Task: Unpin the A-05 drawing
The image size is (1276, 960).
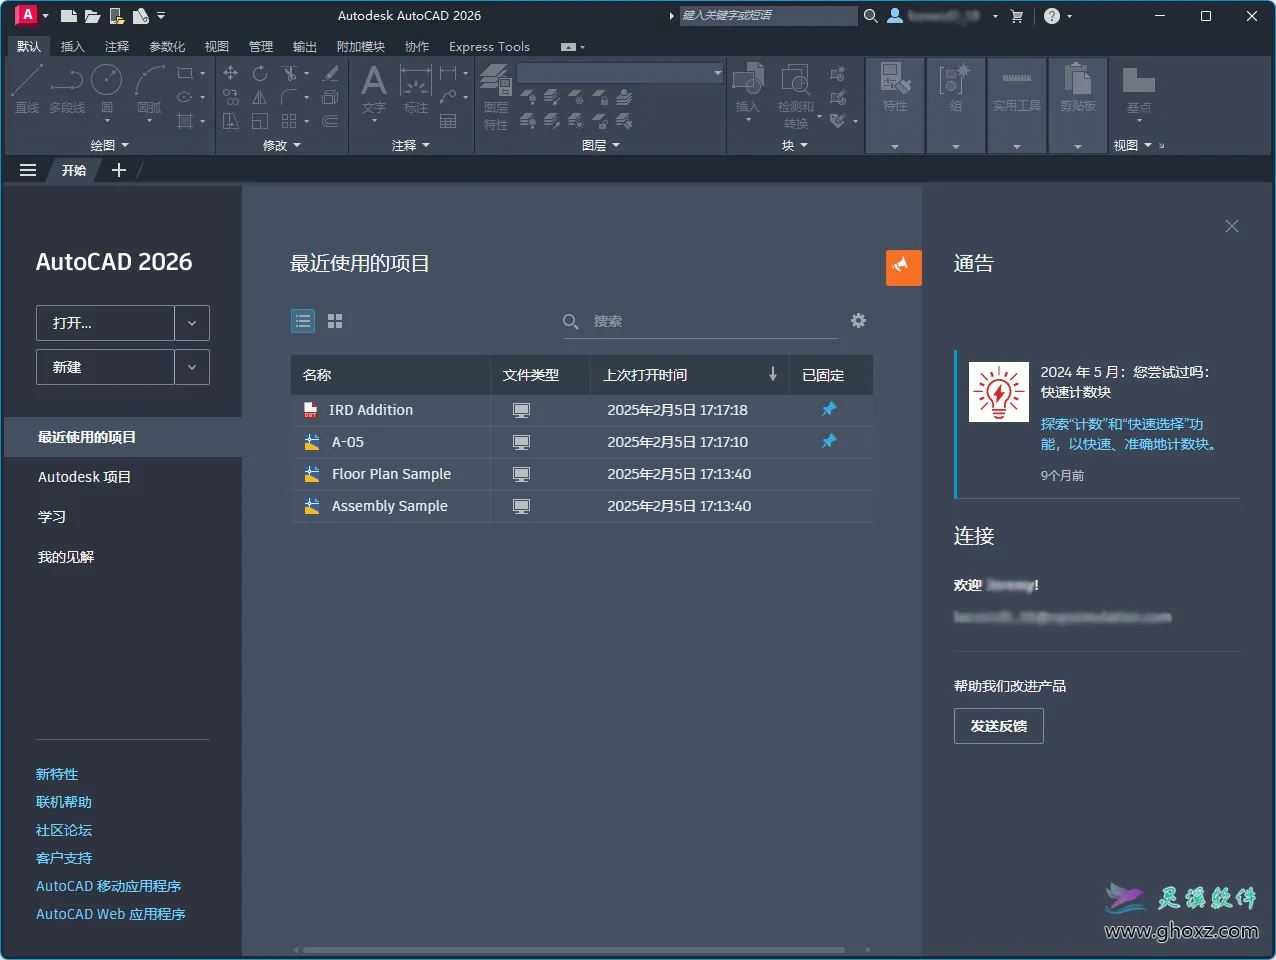Action: 829,441
